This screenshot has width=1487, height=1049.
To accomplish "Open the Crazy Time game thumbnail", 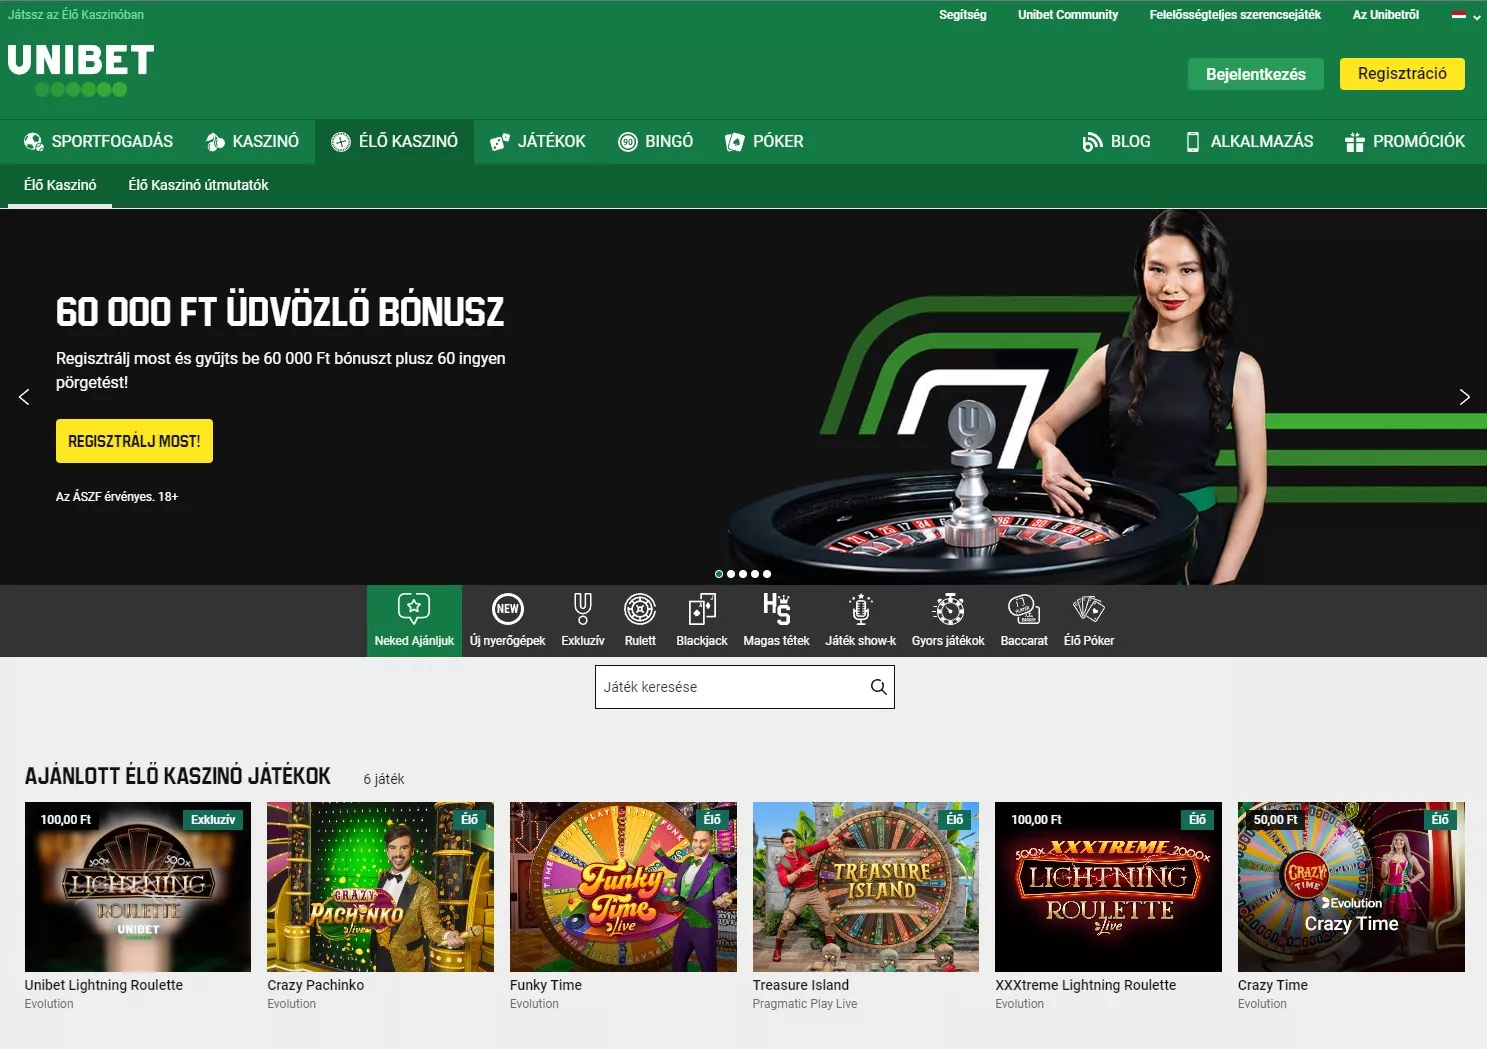I will 1351,886.
